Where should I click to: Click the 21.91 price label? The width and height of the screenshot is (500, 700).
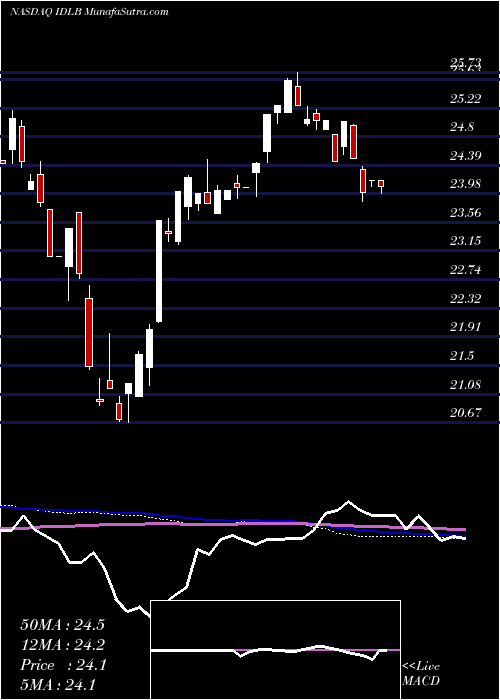coord(466,327)
